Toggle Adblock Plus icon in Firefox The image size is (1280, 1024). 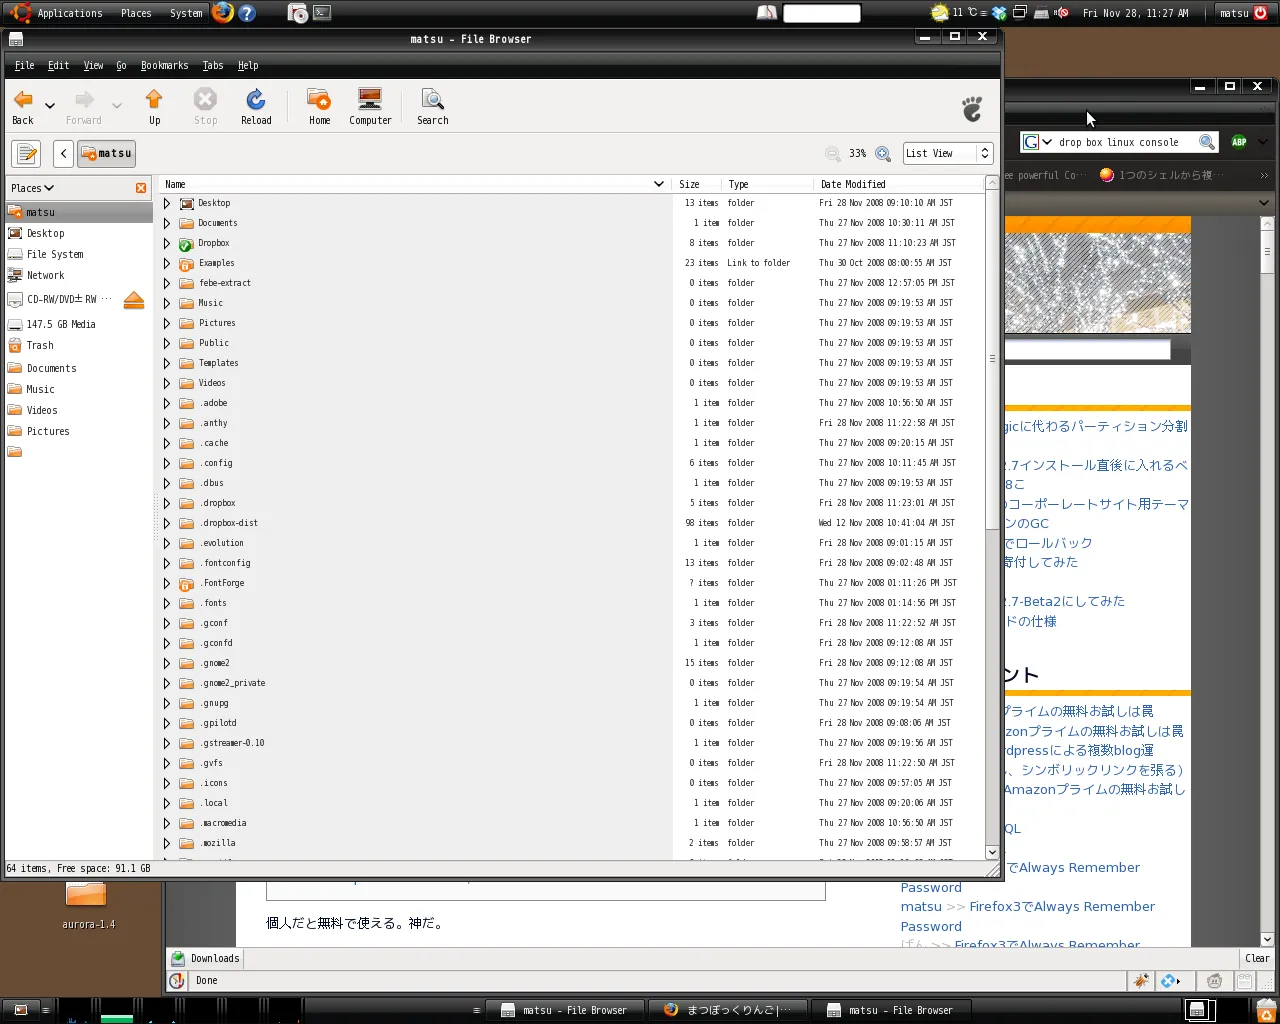[x=1239, y=142]
